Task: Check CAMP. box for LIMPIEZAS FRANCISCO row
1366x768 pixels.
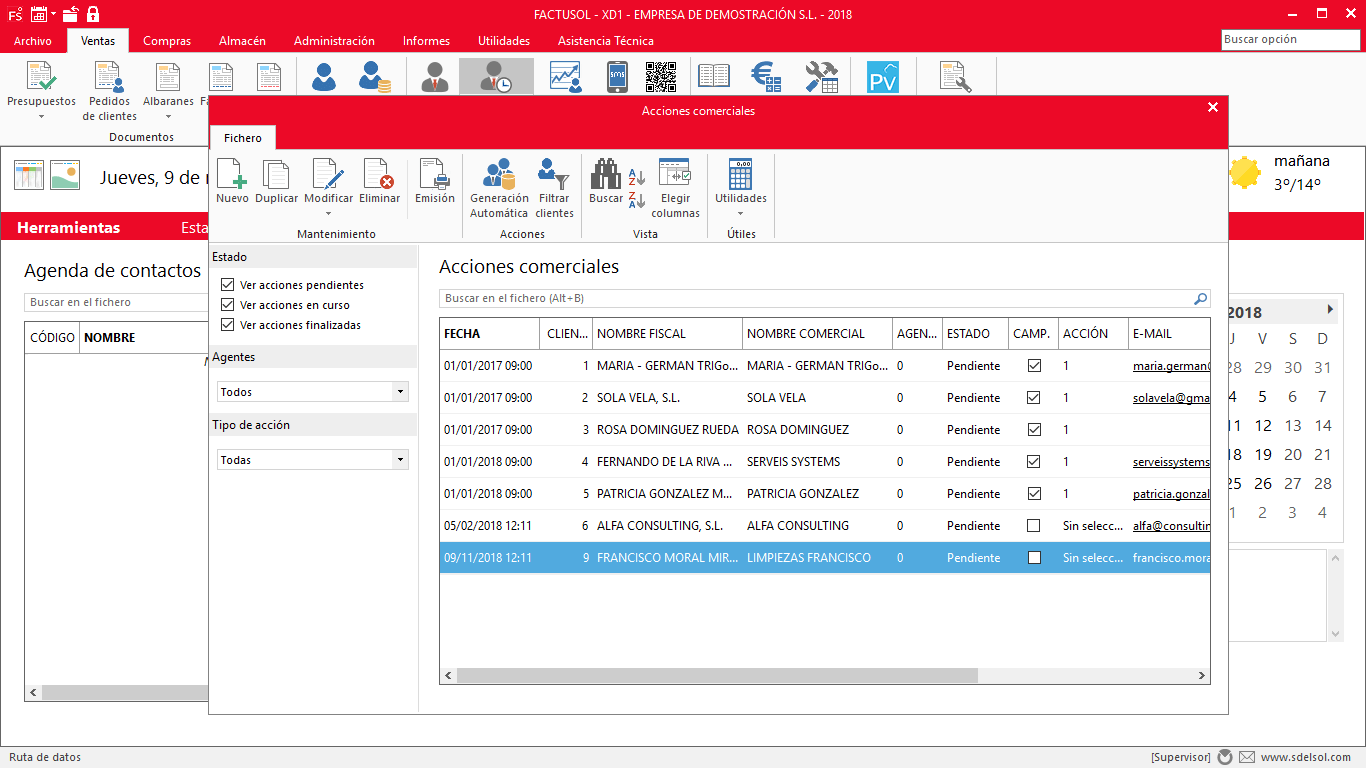Action: point(1034,558)
